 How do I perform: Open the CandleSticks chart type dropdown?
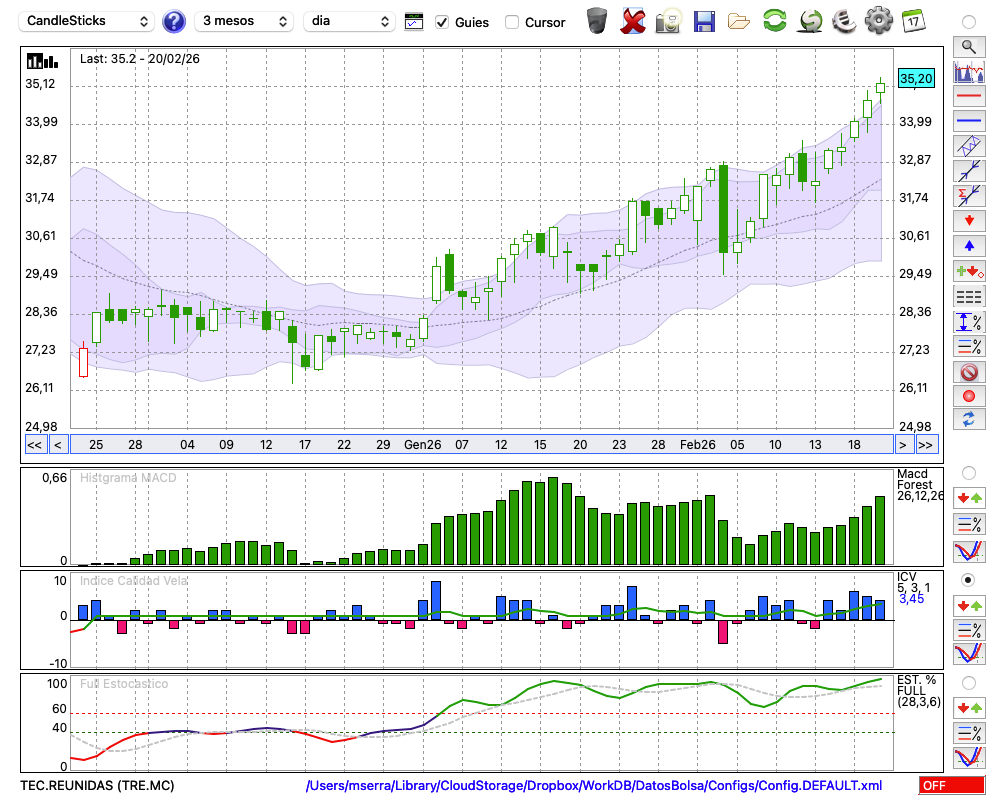pyautogui.click(x=89, y=21)
